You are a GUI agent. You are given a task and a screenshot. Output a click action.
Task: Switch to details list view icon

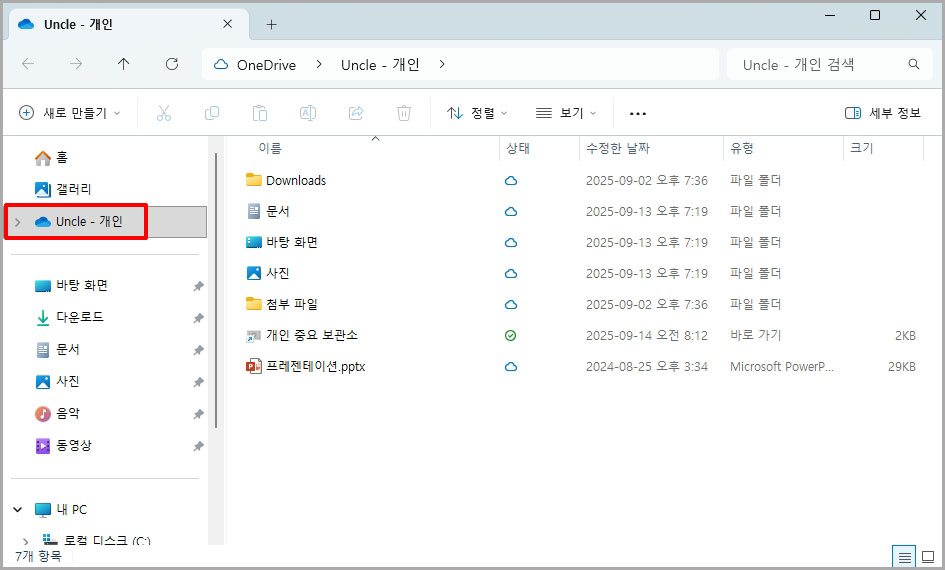[x=904, y=557]
